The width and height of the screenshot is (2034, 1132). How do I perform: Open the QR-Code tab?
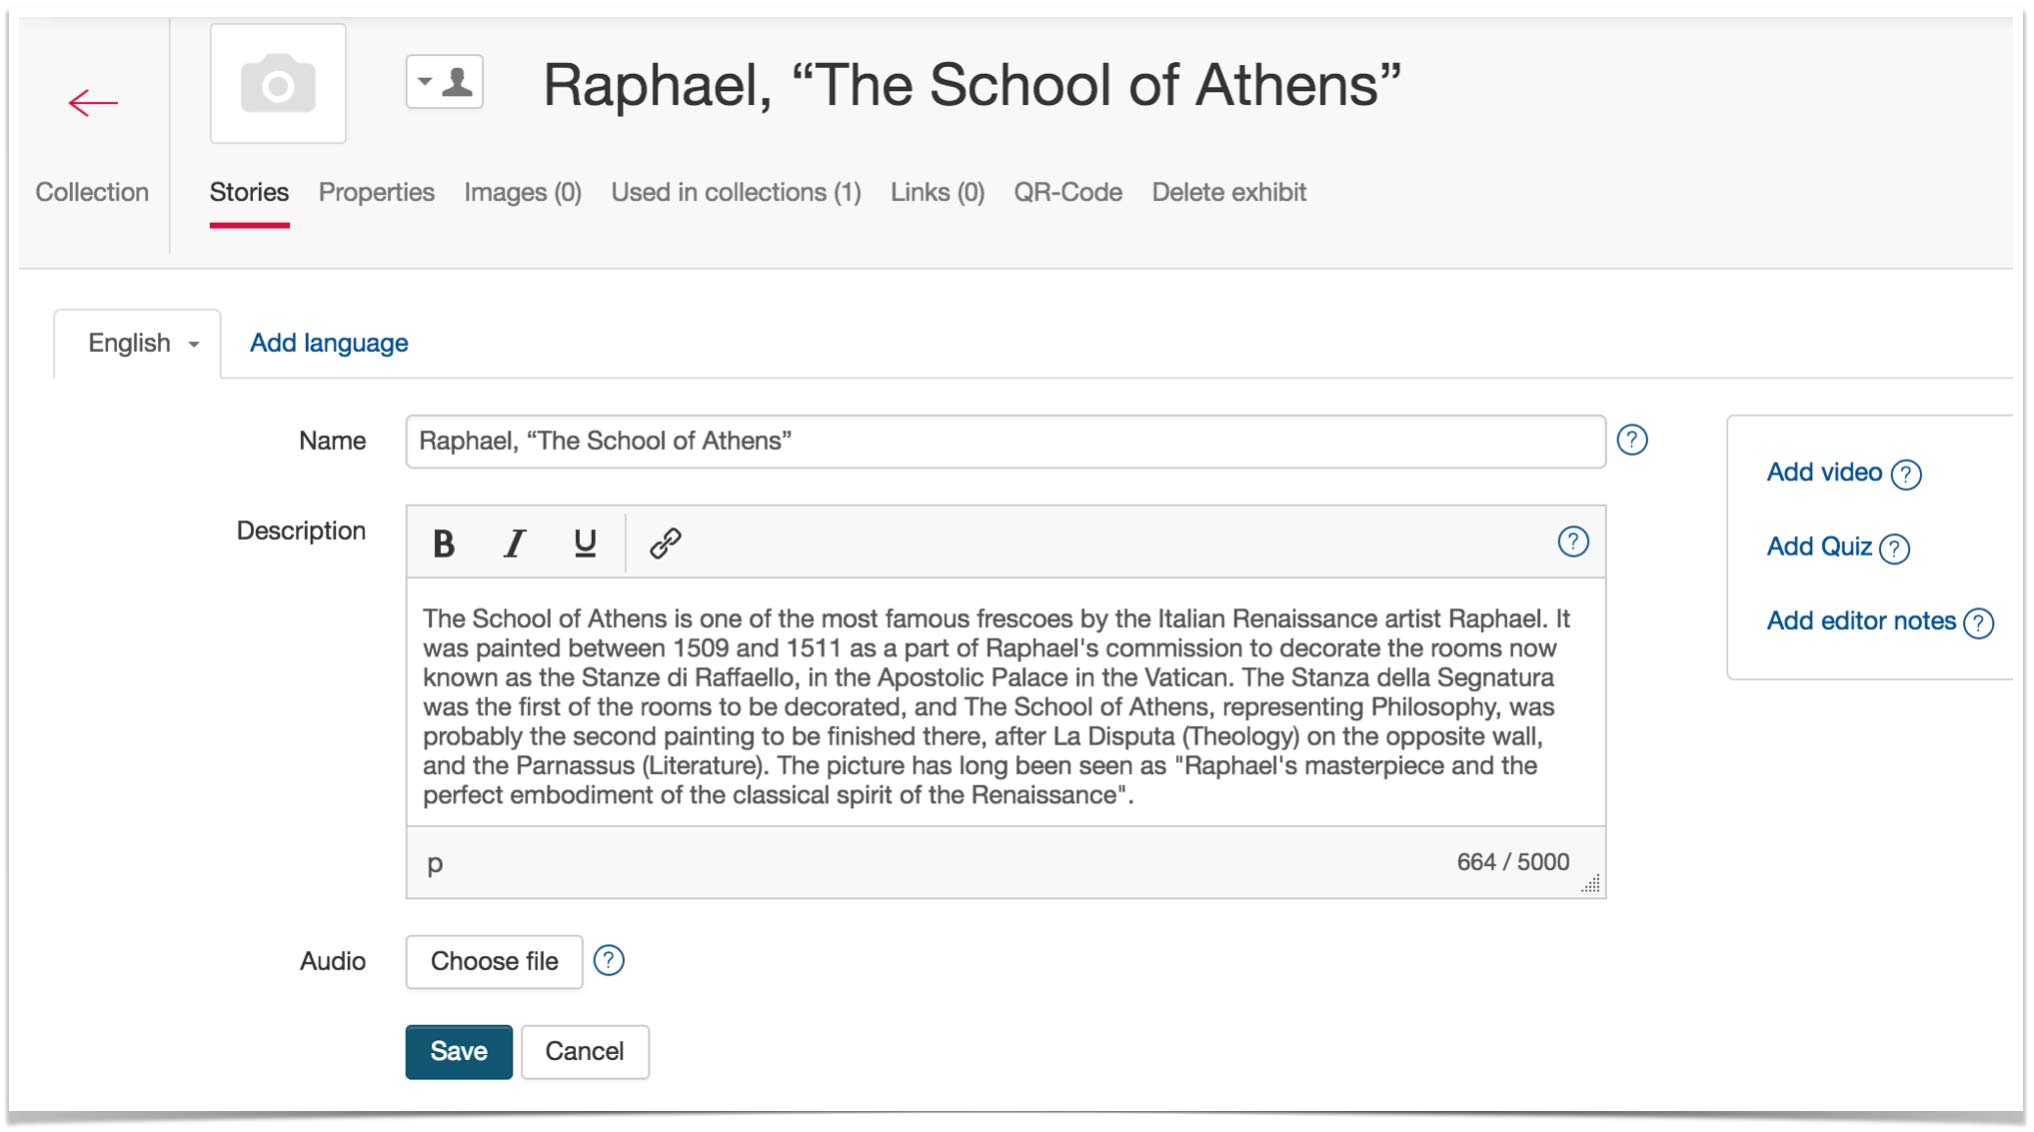(x=1067, y=192)
